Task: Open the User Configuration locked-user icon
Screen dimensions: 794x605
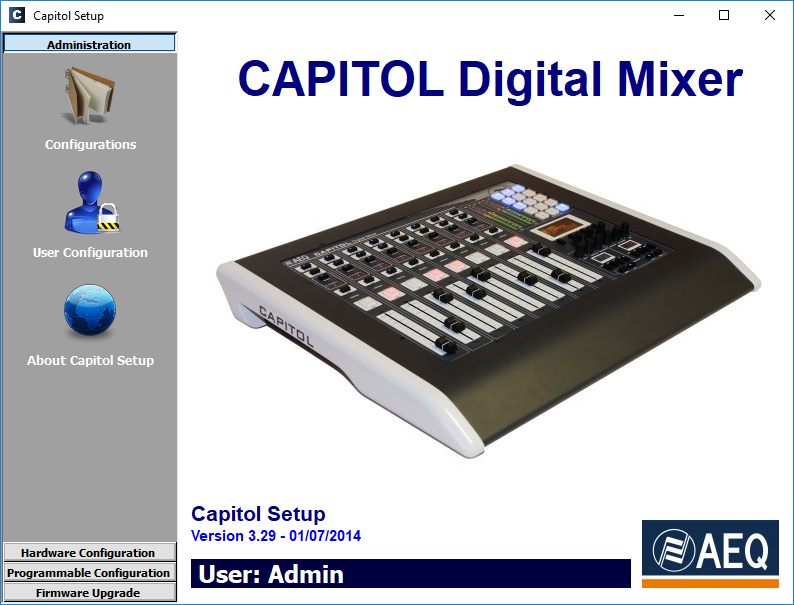Action: 92,203
